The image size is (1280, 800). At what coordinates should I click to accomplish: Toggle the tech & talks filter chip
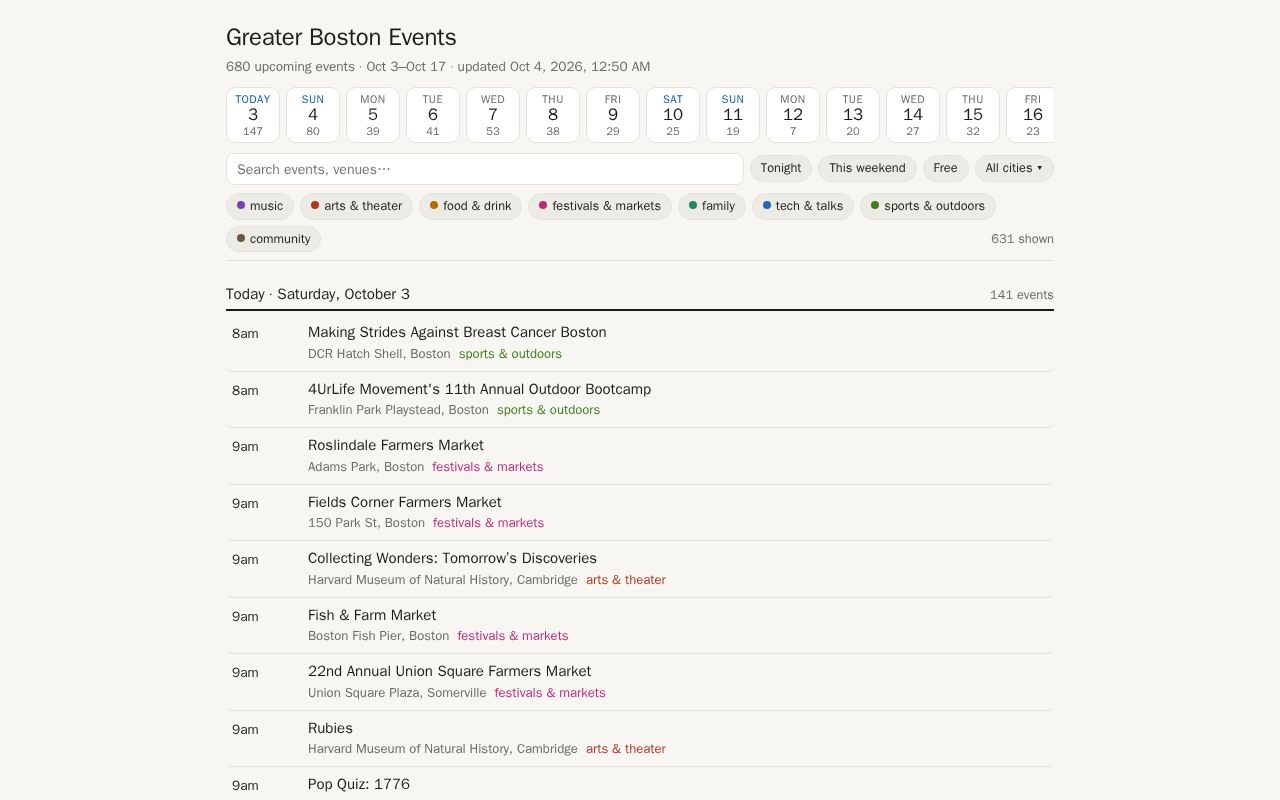[803, 206]
